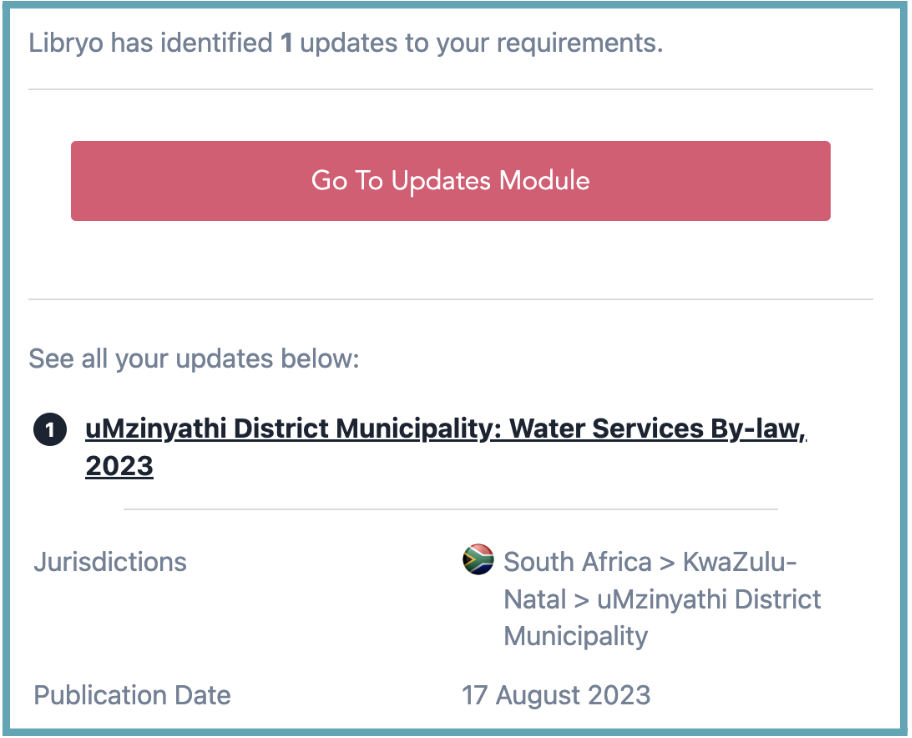Open the uMzinyathi Water Services By-law link

point(445,430)
